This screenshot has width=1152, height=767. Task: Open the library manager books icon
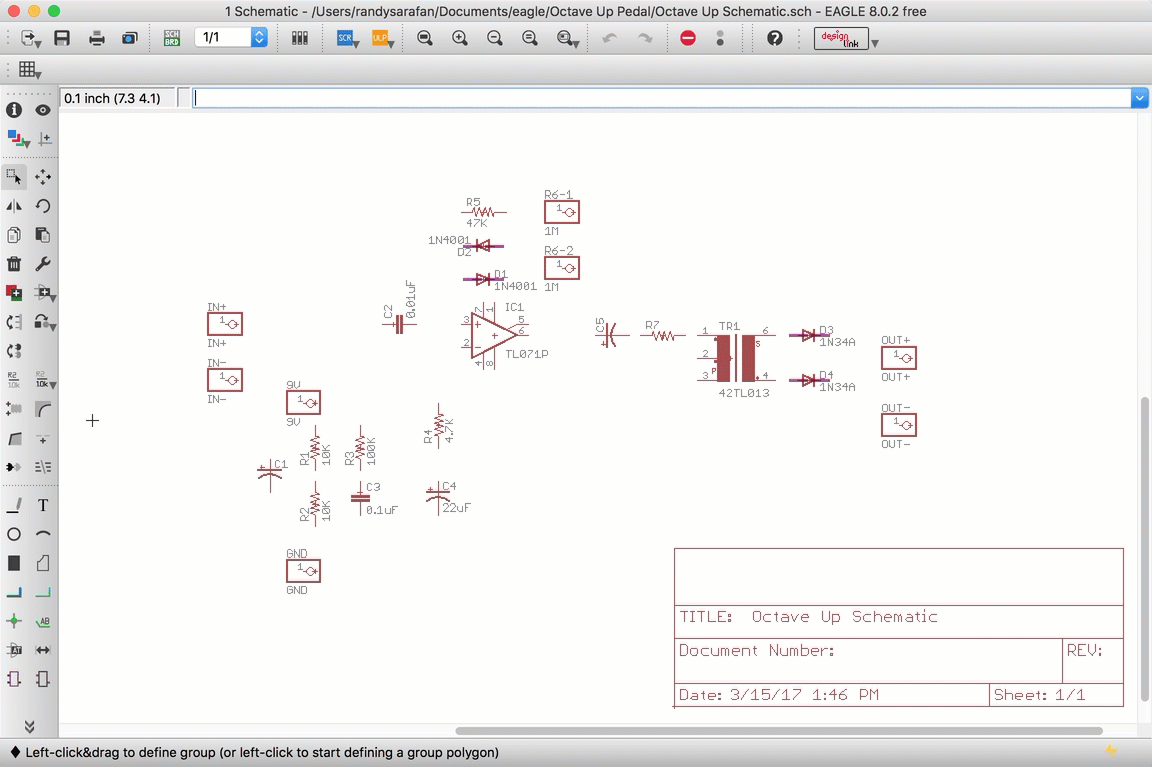click(299, 38)
